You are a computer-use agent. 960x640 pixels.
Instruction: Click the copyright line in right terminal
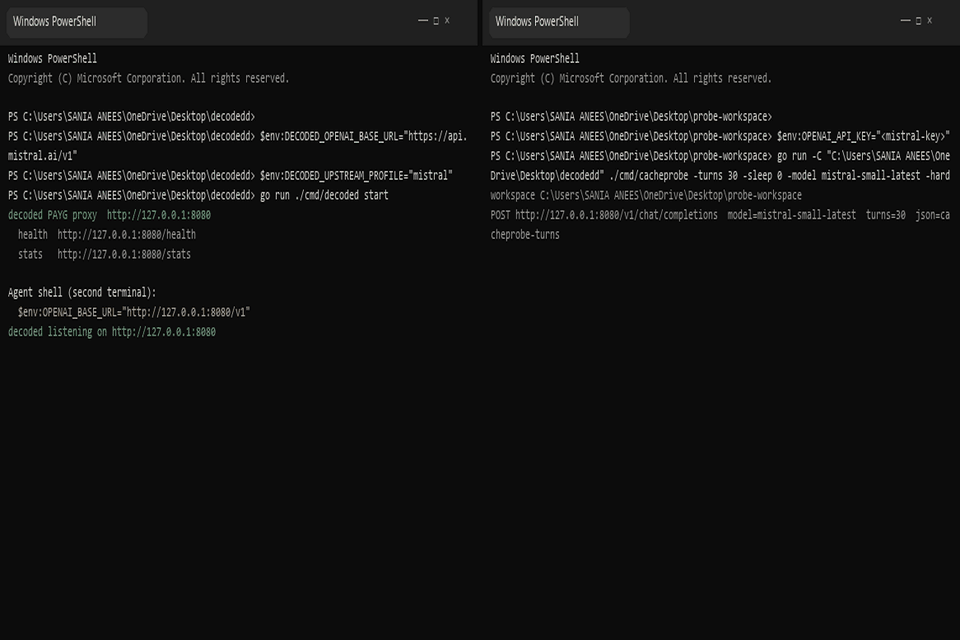(x=631, y=78)
